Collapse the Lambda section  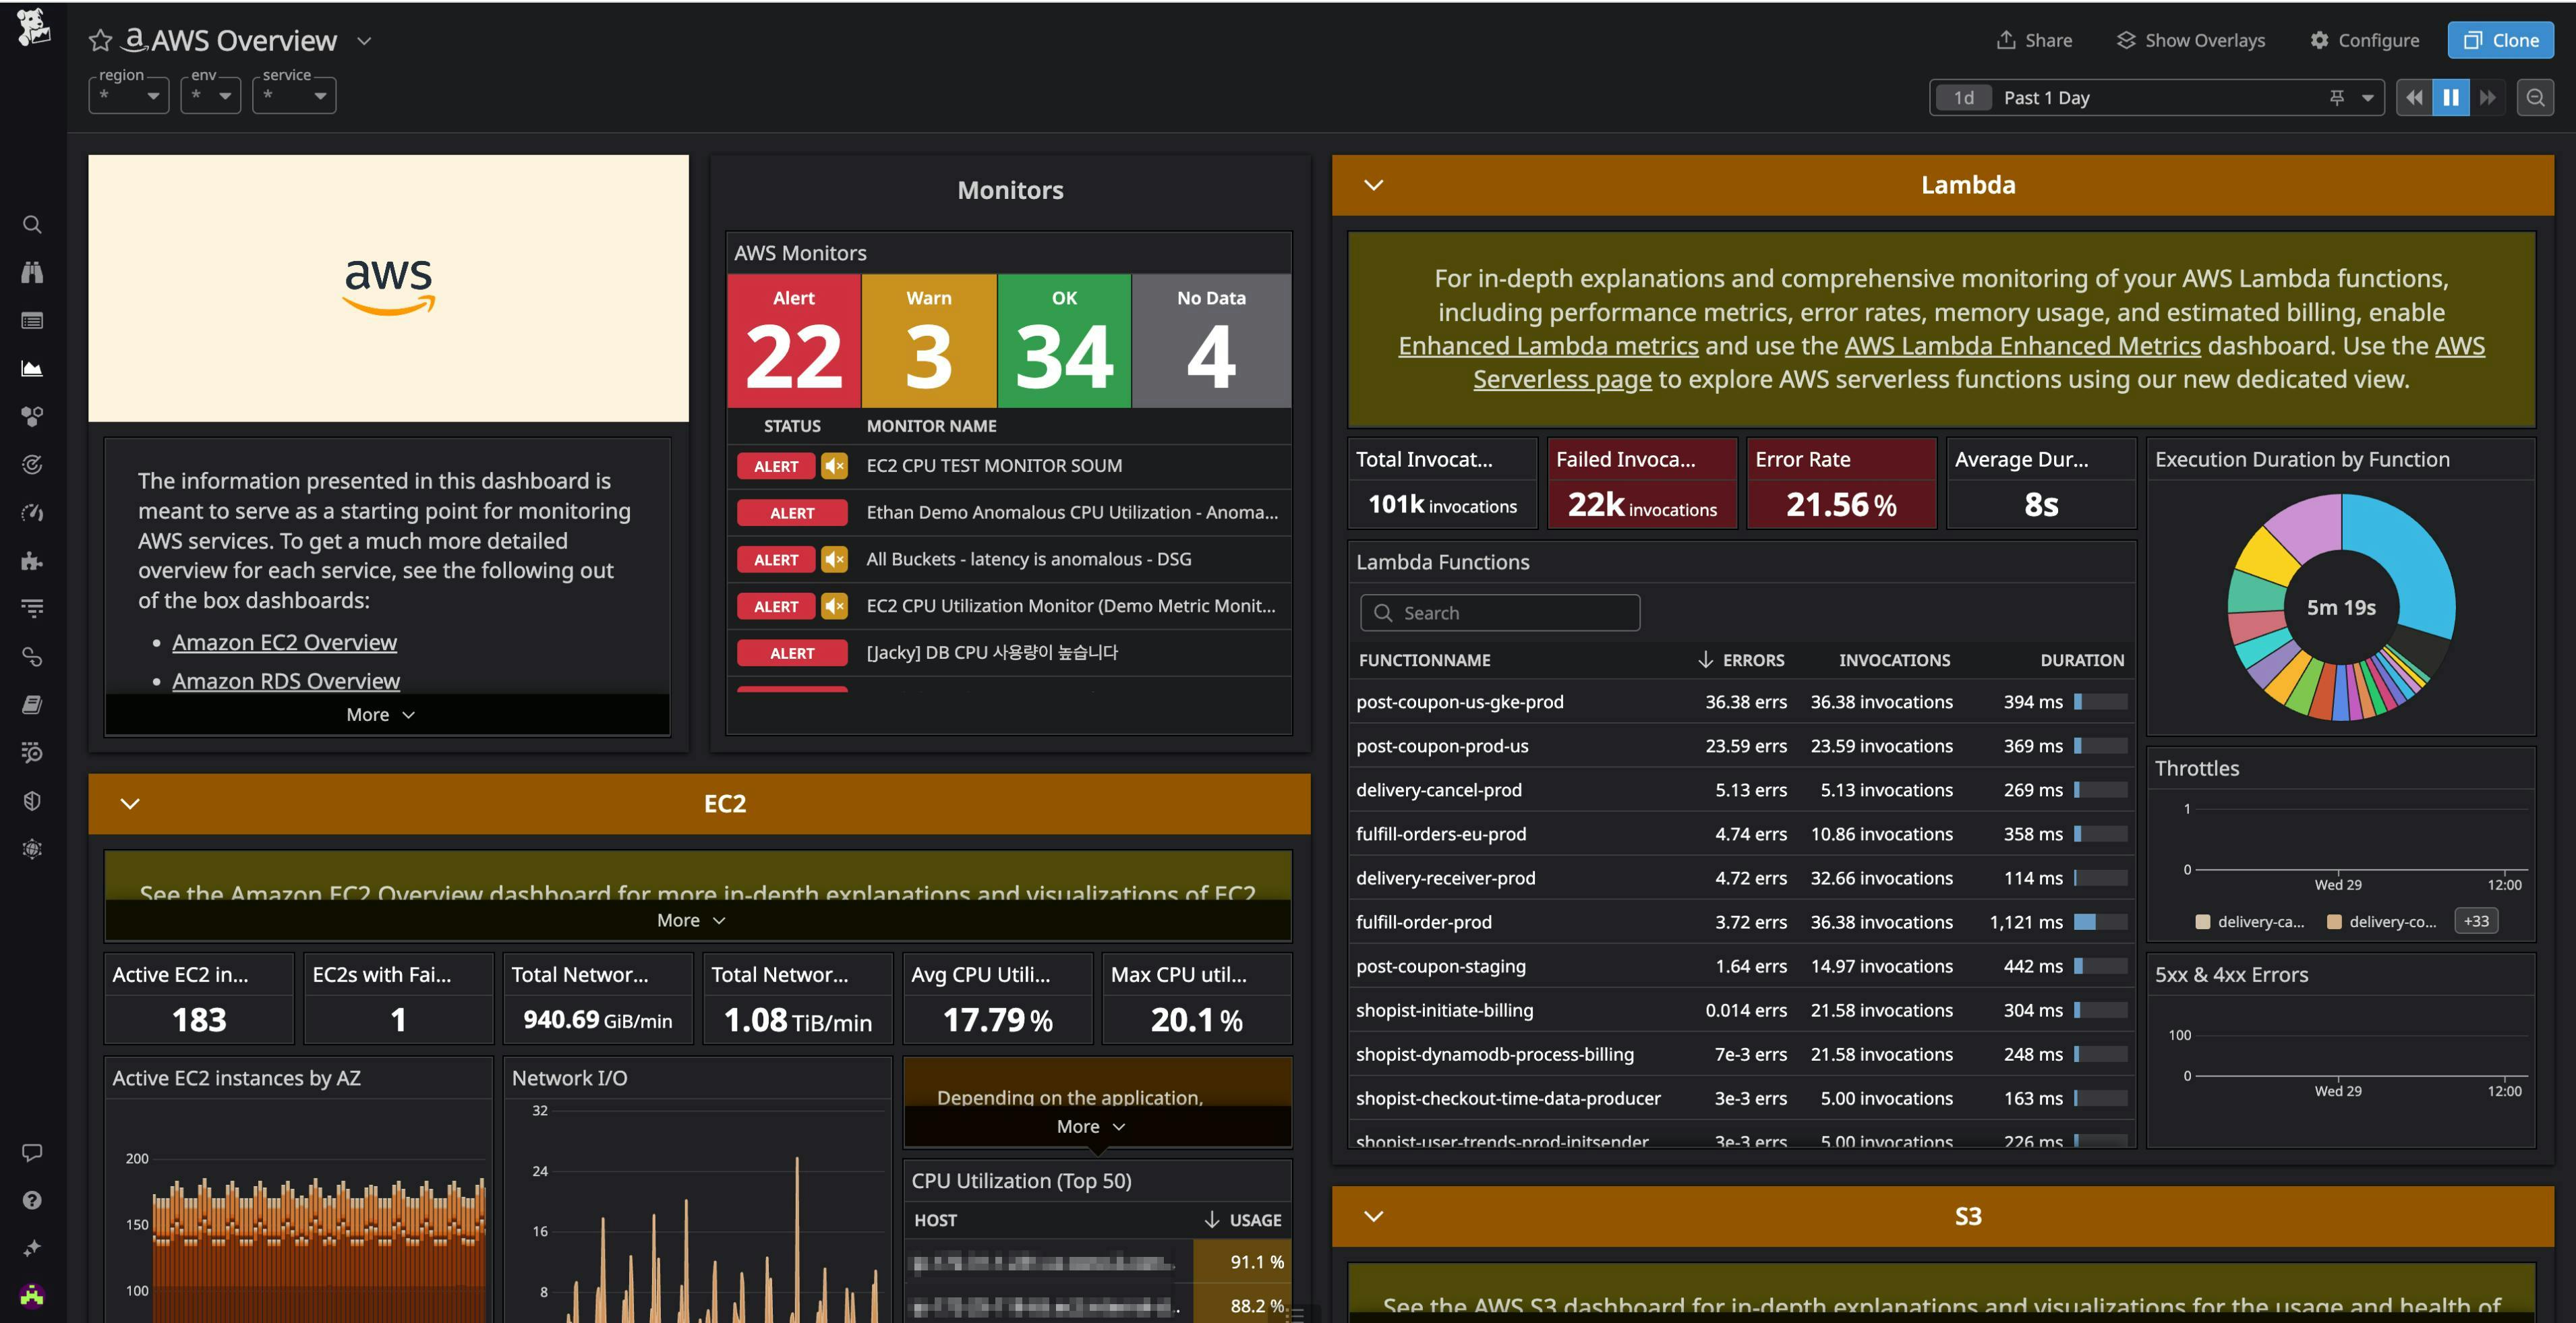(x=1373, y=185)
